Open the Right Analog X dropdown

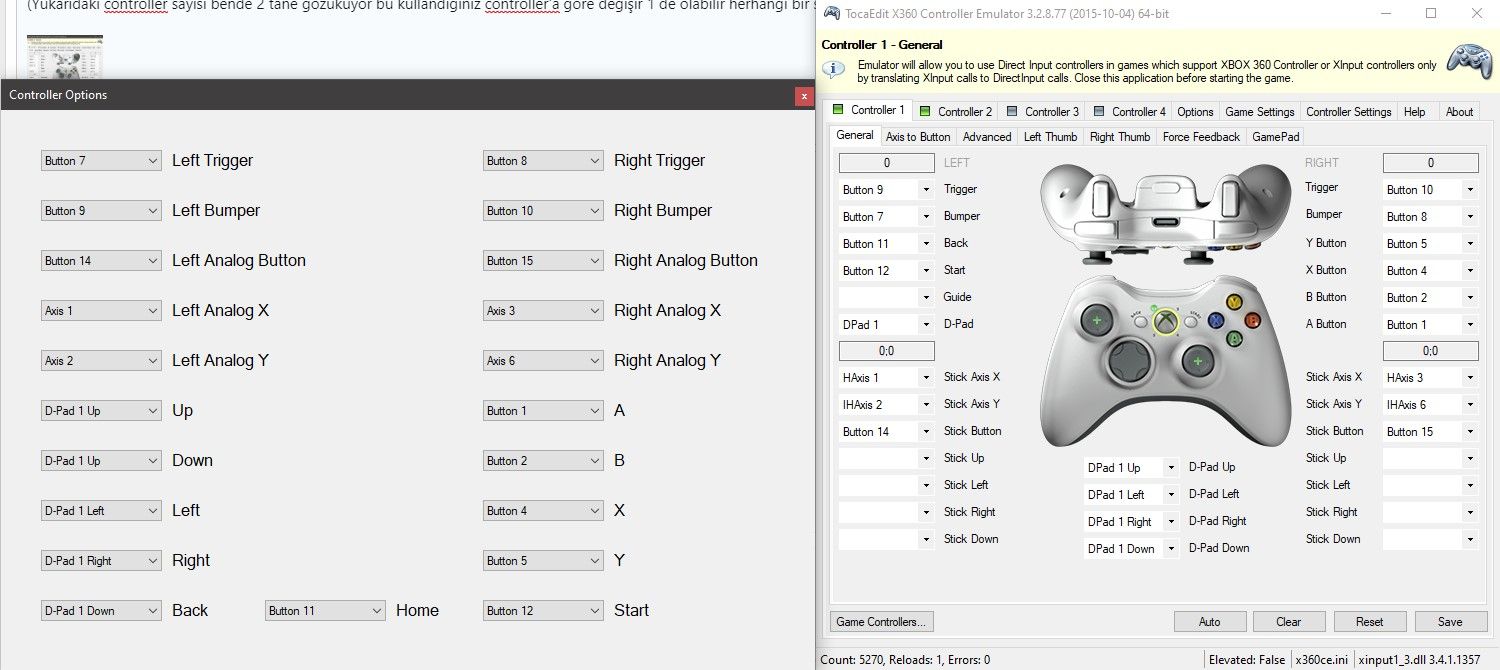[x=543, y=310]
